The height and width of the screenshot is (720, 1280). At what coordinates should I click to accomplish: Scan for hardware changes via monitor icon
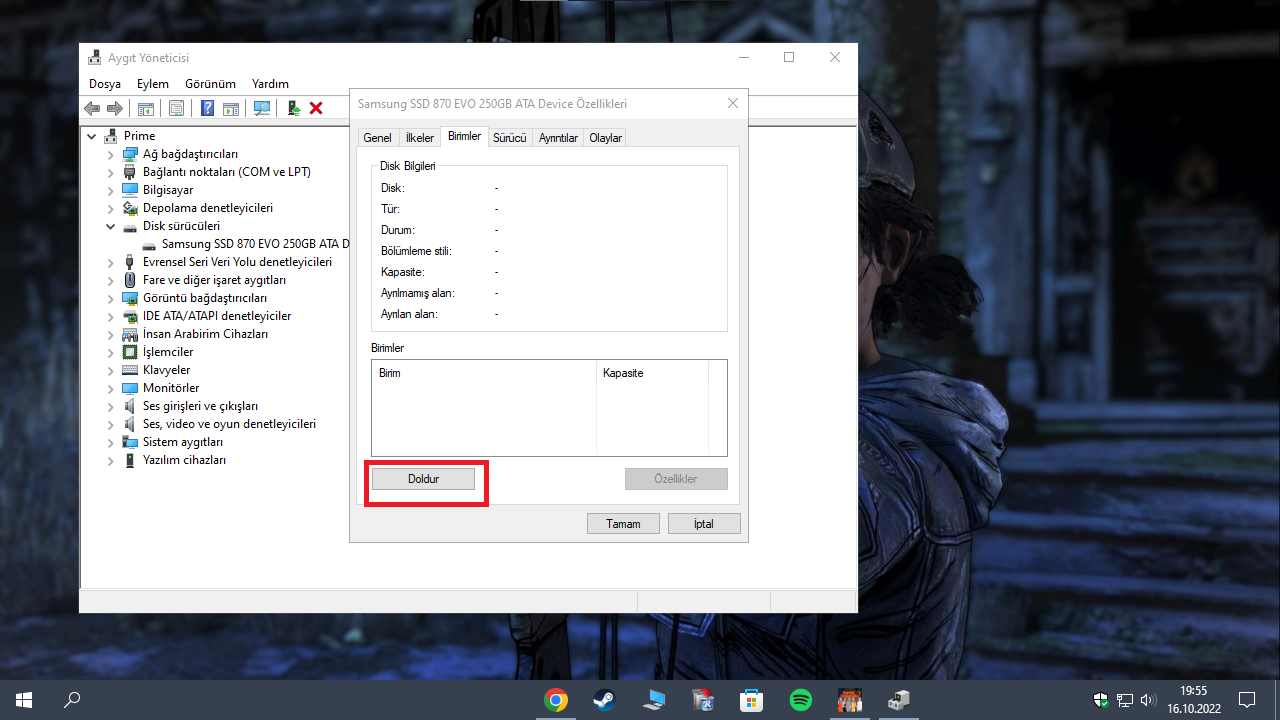262,108
